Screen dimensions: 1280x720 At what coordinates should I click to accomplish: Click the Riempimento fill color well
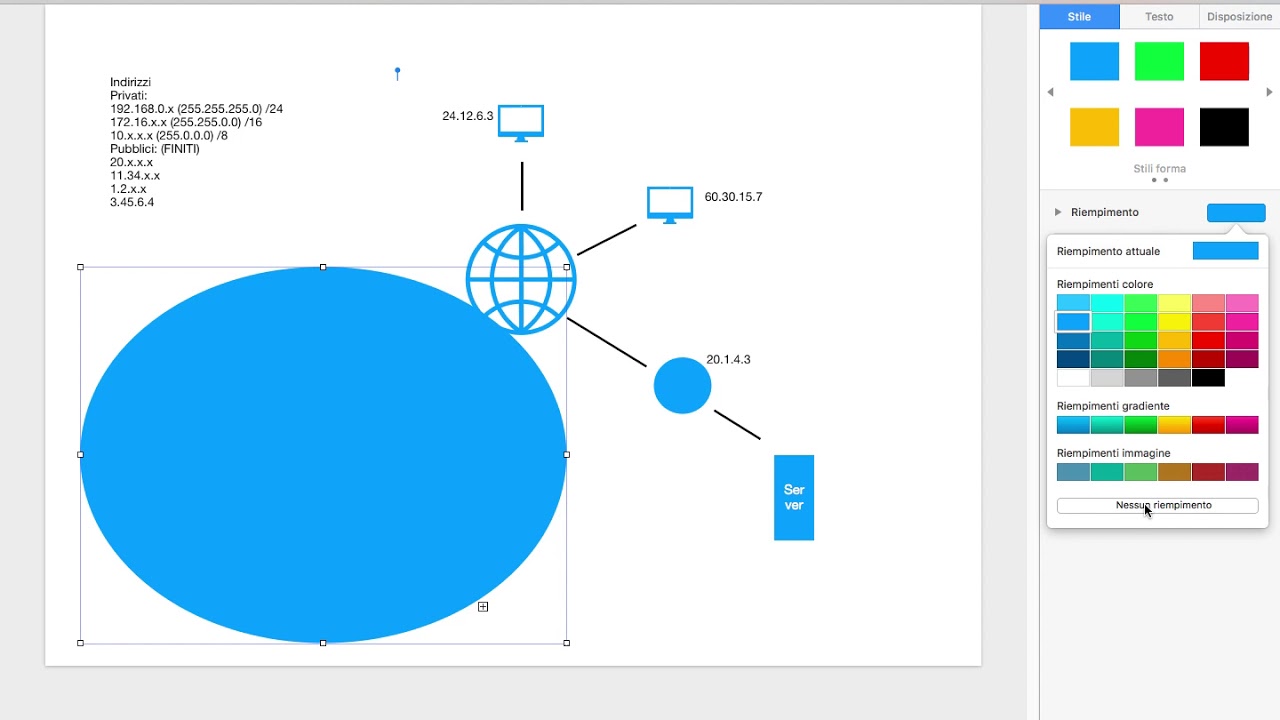point(1236,212)
